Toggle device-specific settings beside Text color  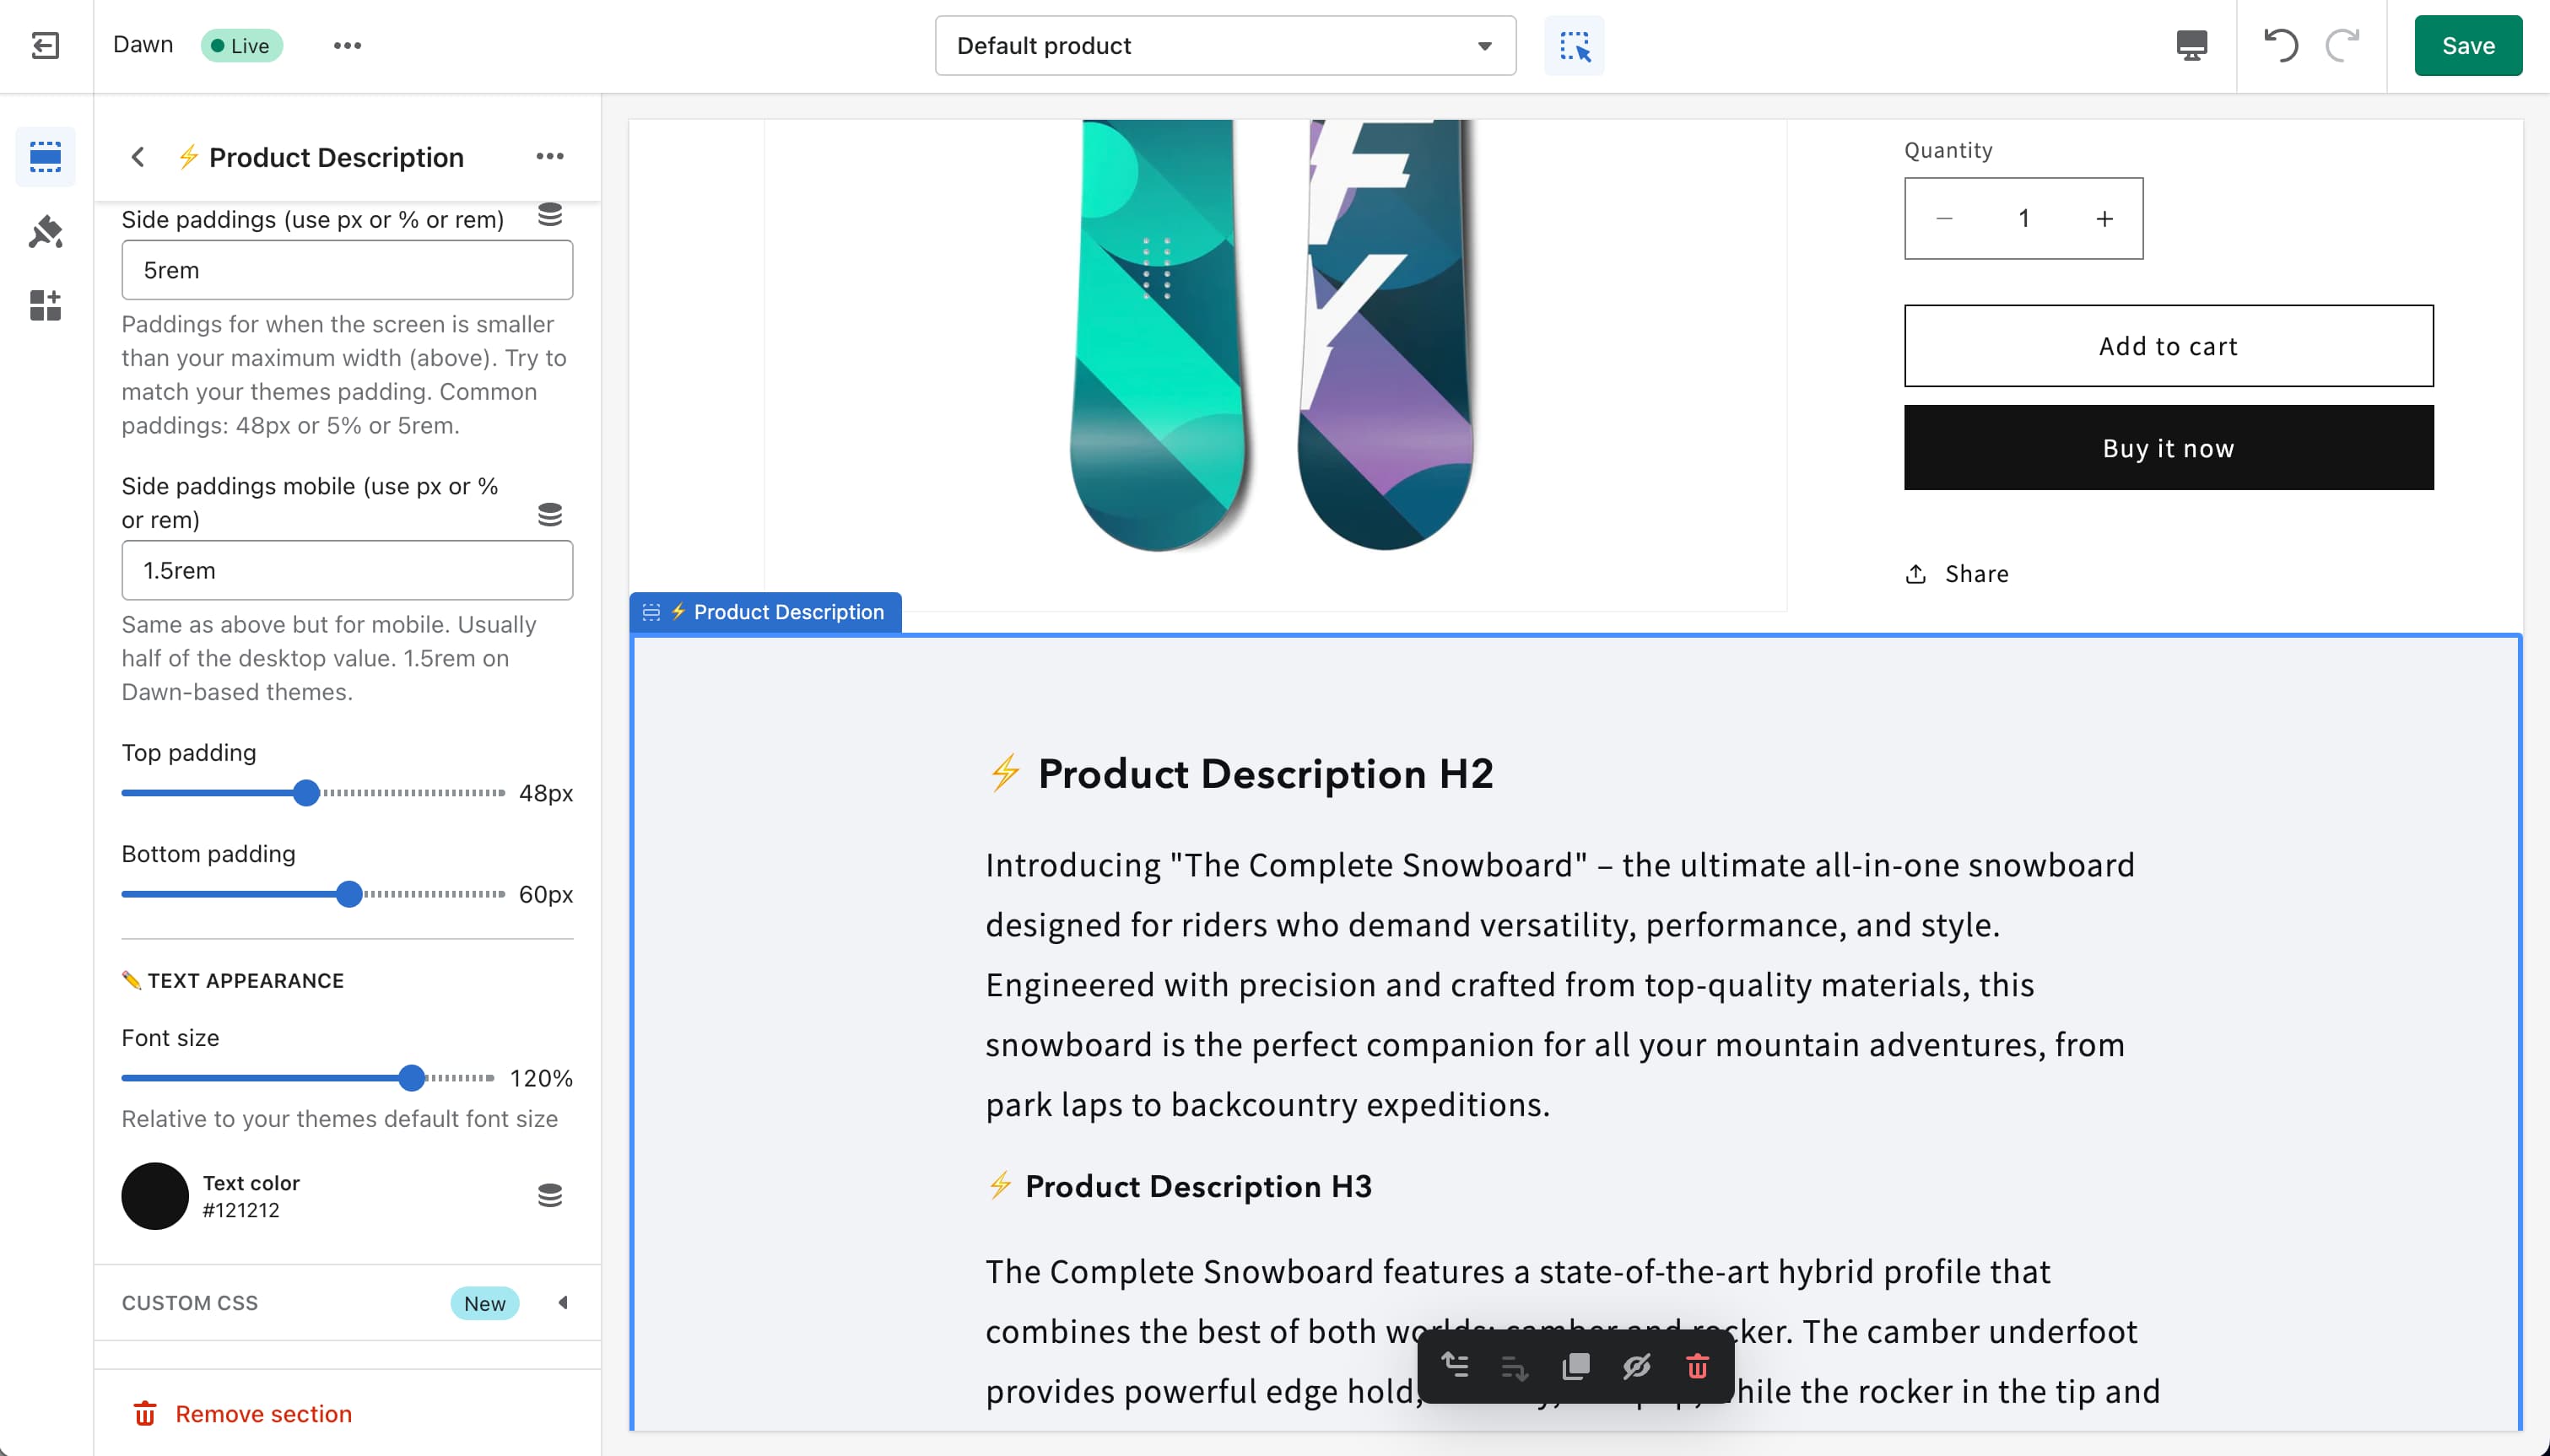pyautogui.click(x=552, y=1194)
